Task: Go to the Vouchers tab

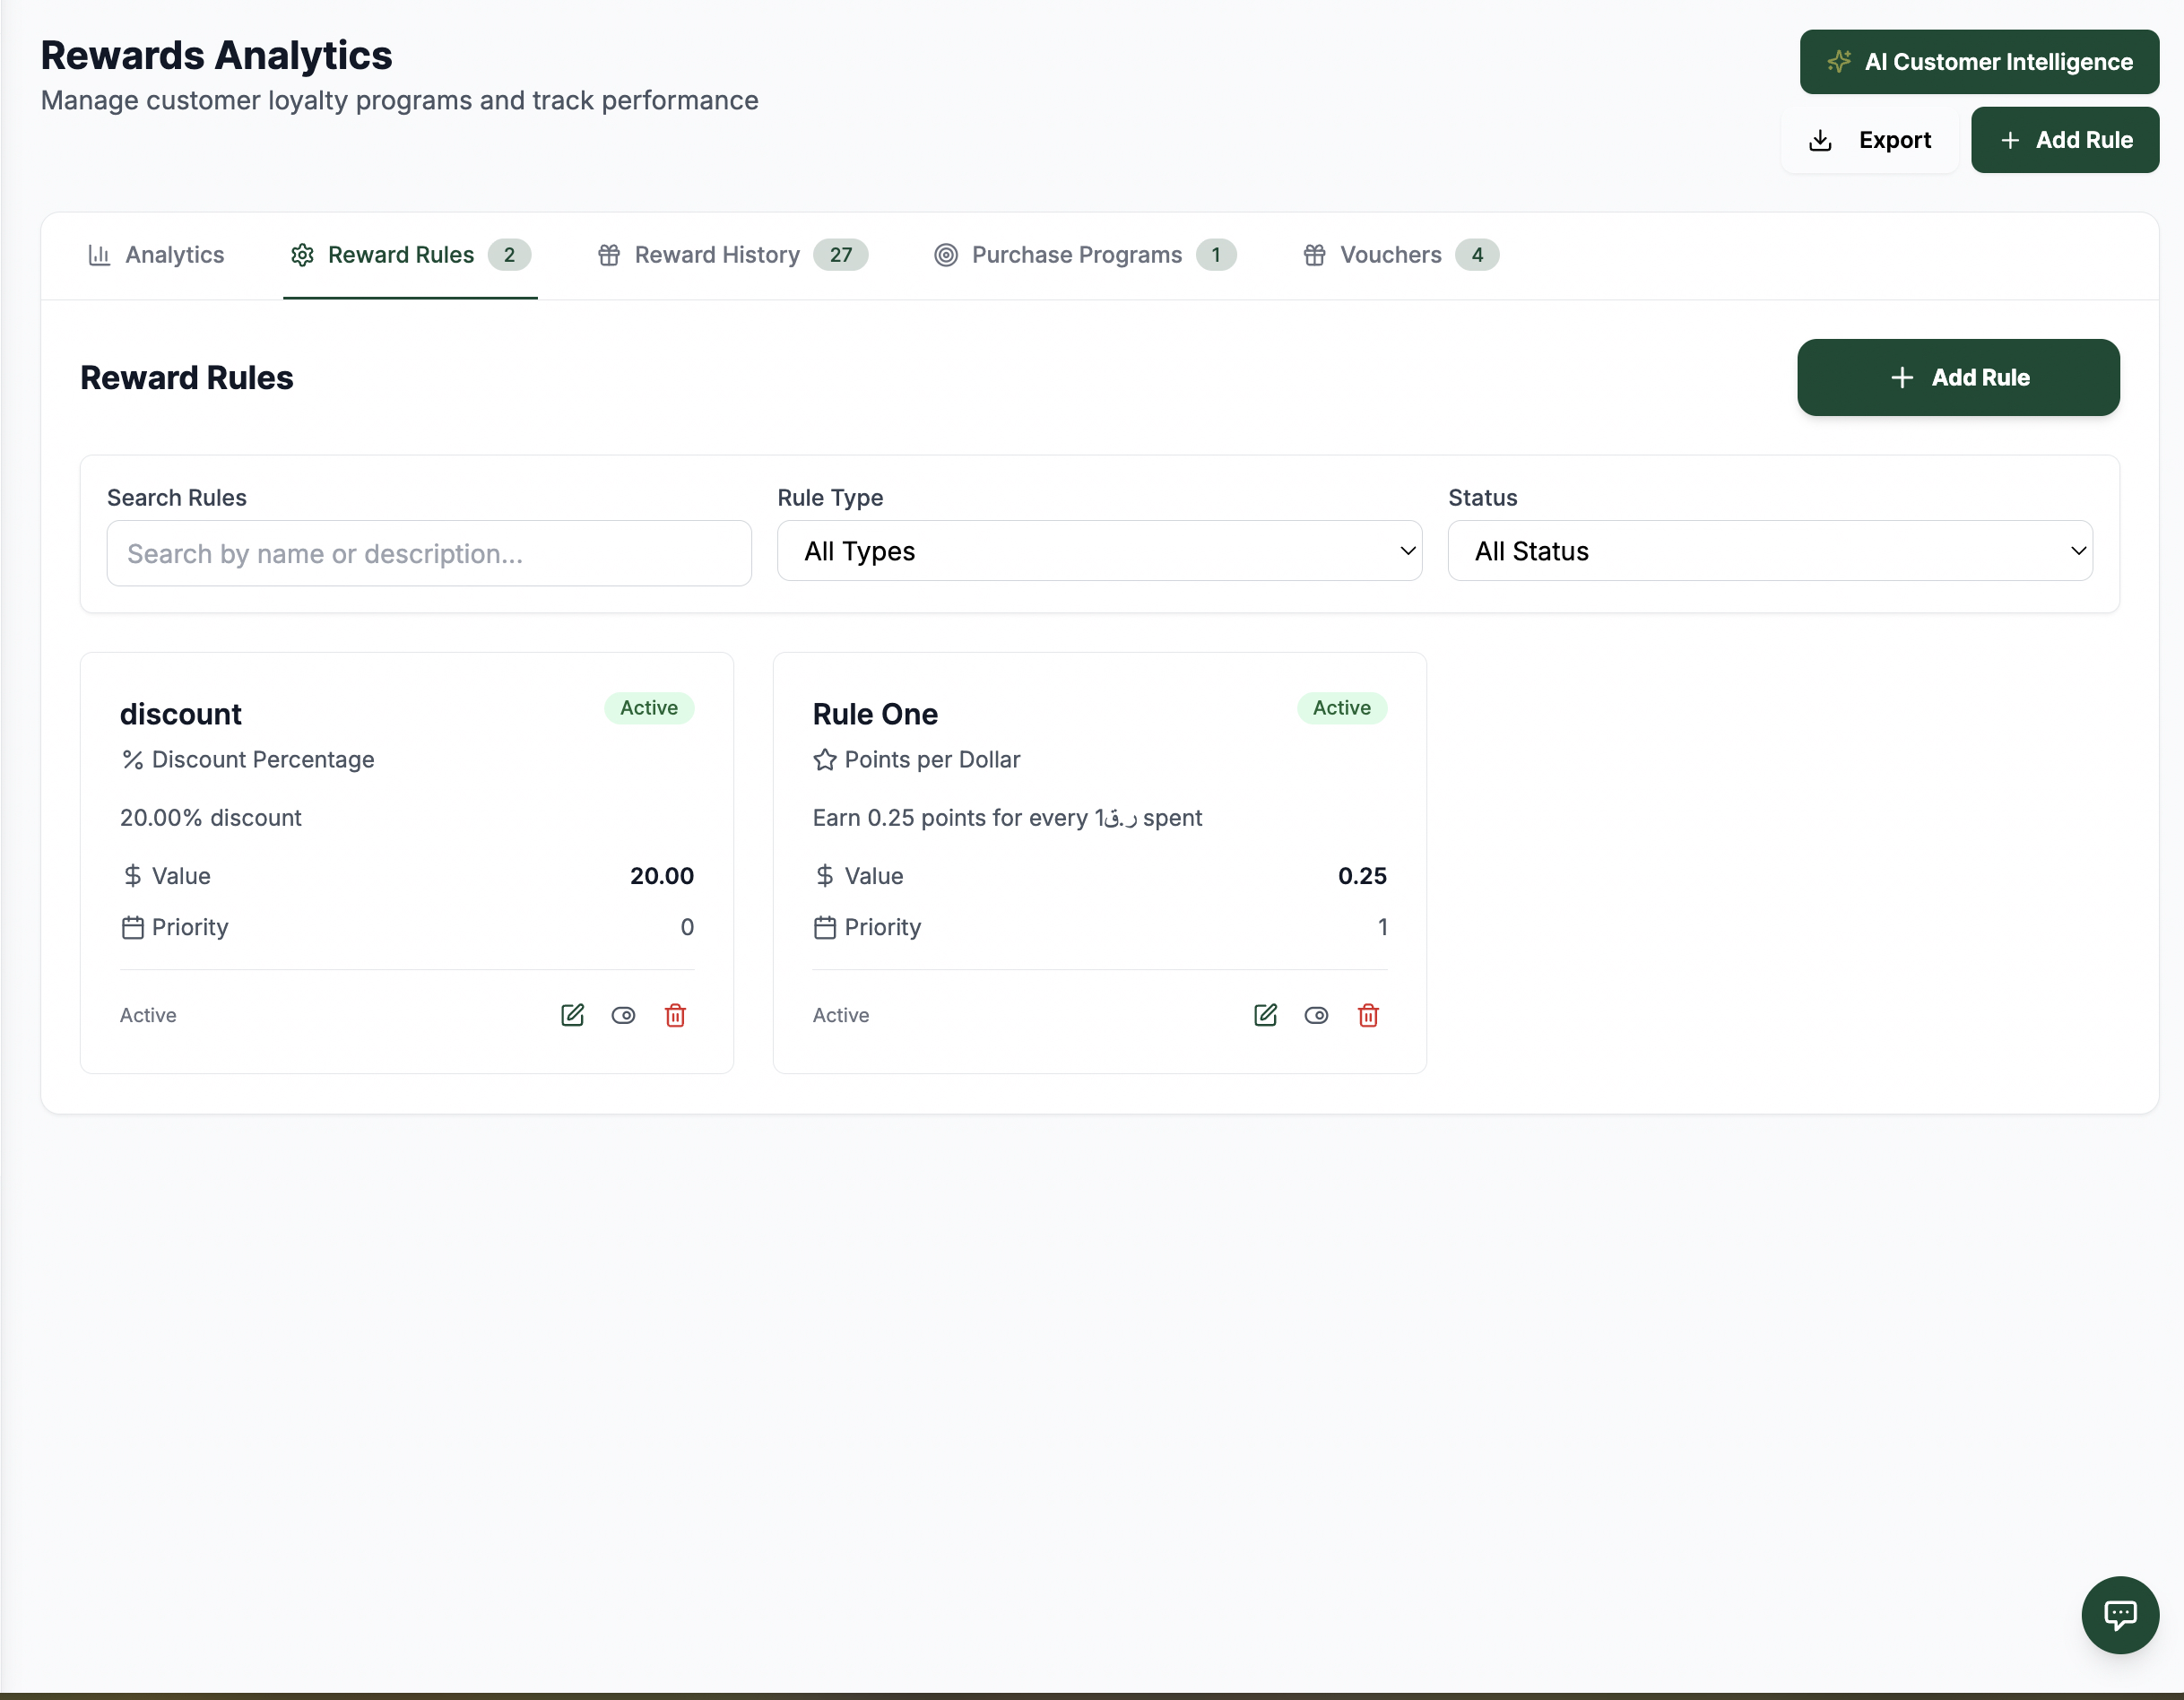Action: tap(1400, 255)
